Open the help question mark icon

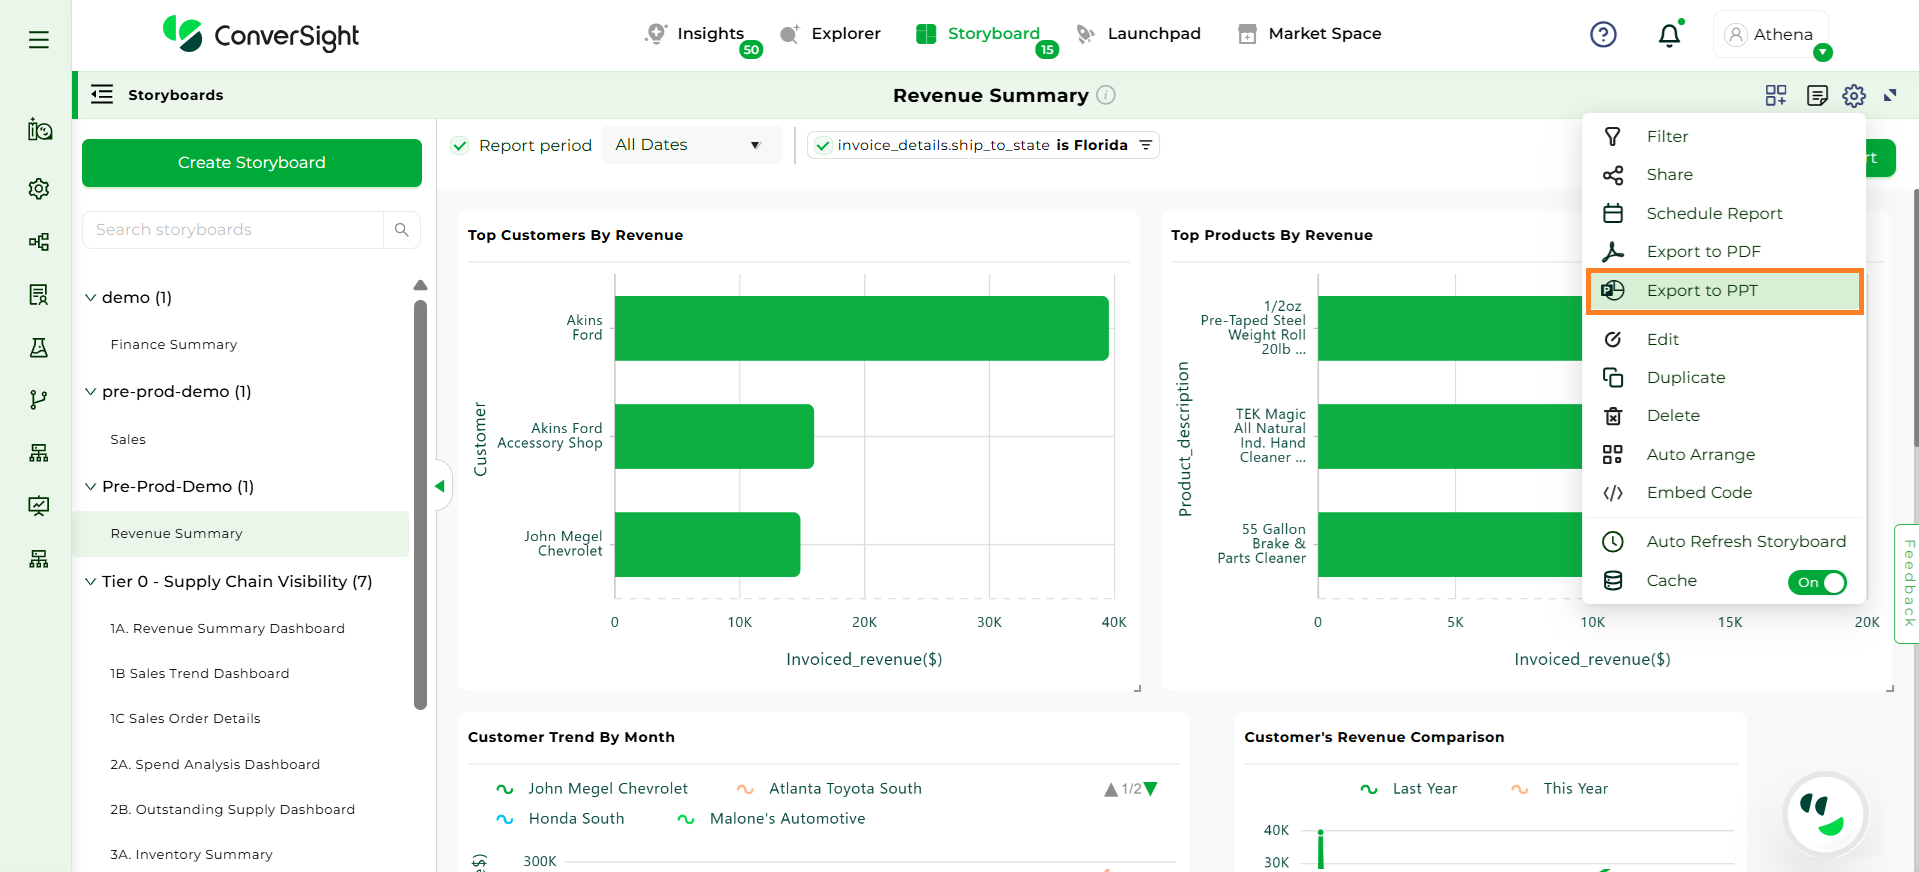pyautogui.click(x=1603, y=35)
